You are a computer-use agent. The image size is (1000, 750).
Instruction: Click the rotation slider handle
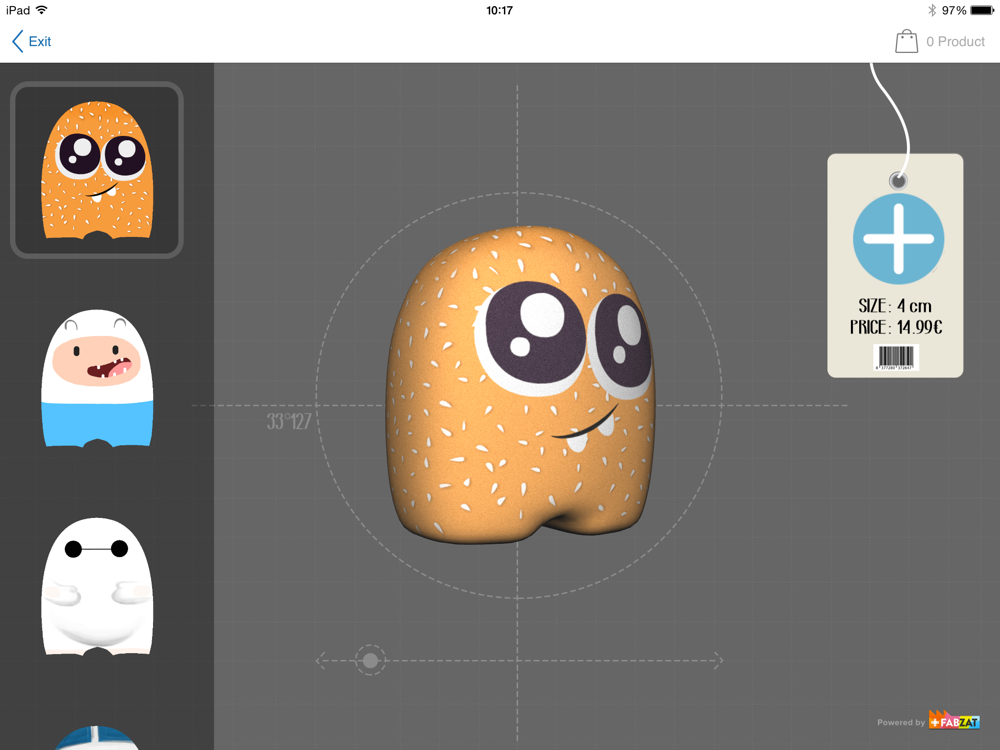pyautogui.click(x=370, y=660)
